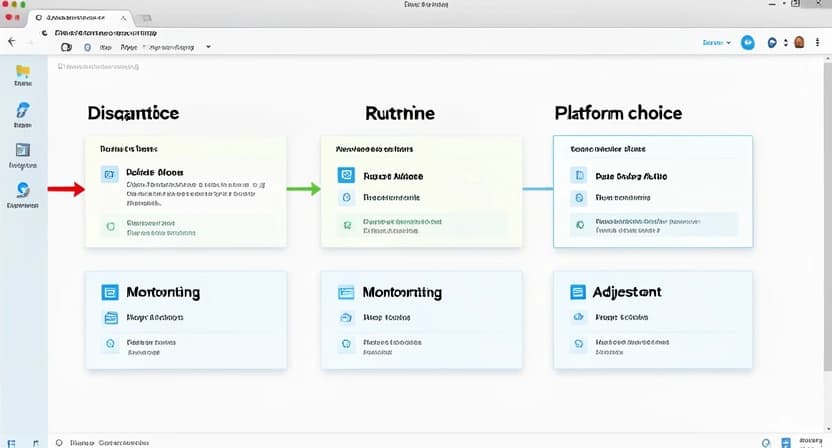The height and width of the screenshot is (448, 832).
Task: Click the mail icon in the Rutnine card
Action: click(346, 174)
